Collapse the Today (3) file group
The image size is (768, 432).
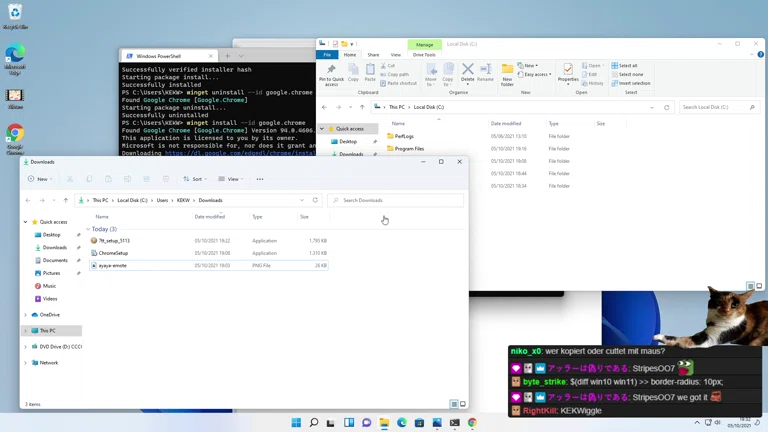pos(88,229)
